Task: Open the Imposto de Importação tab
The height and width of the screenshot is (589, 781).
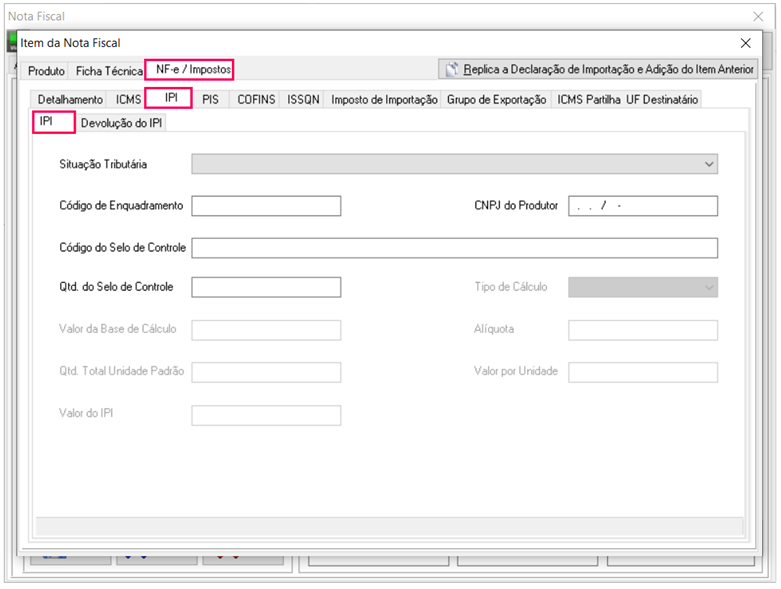Action: (384, 99)
